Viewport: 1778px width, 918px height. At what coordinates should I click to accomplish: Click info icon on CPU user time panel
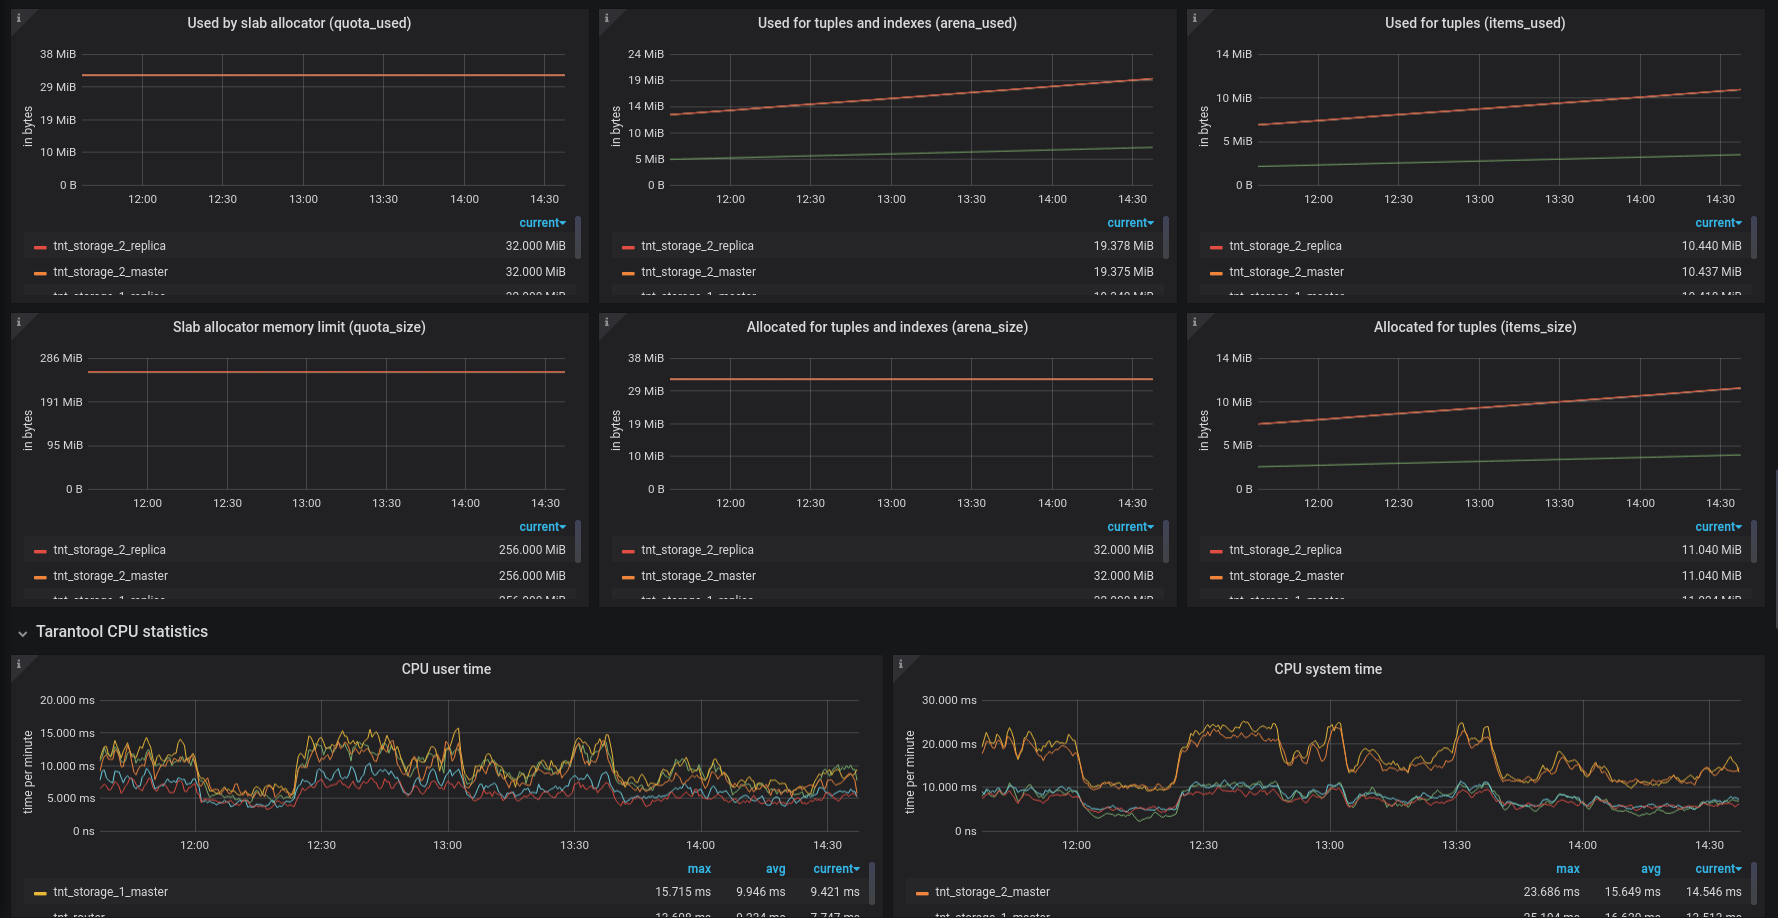click(x=18, y=663)
